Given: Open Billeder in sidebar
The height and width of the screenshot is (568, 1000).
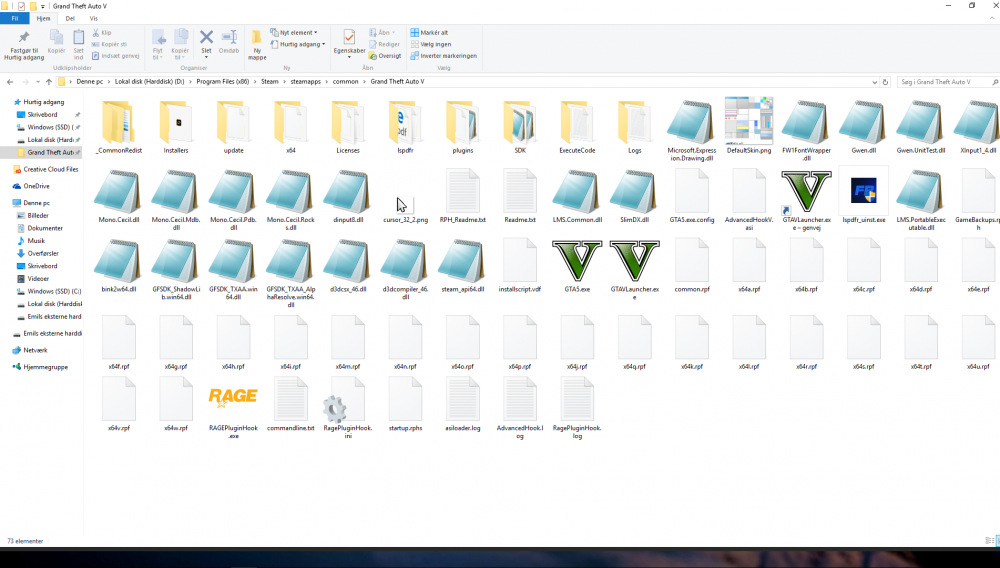Looking at the screenshot, I should click(x=38, y=215).
